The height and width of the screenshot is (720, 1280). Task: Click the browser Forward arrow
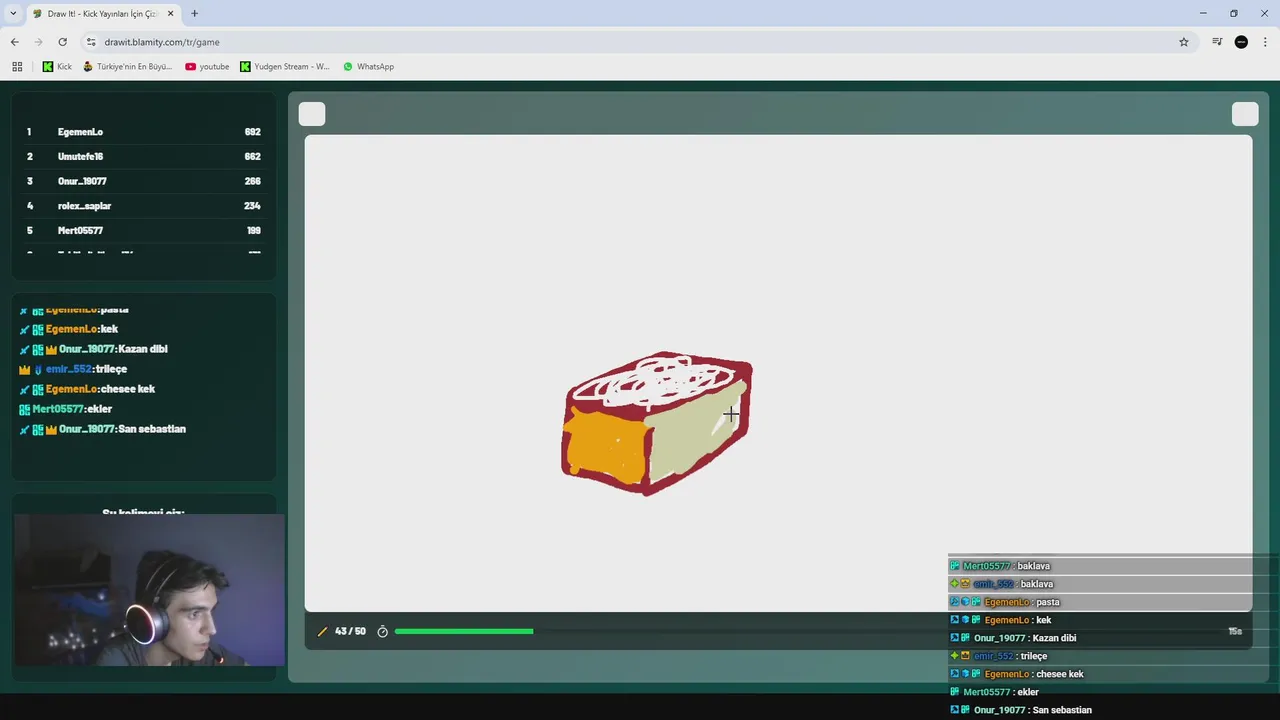point(38,42)
